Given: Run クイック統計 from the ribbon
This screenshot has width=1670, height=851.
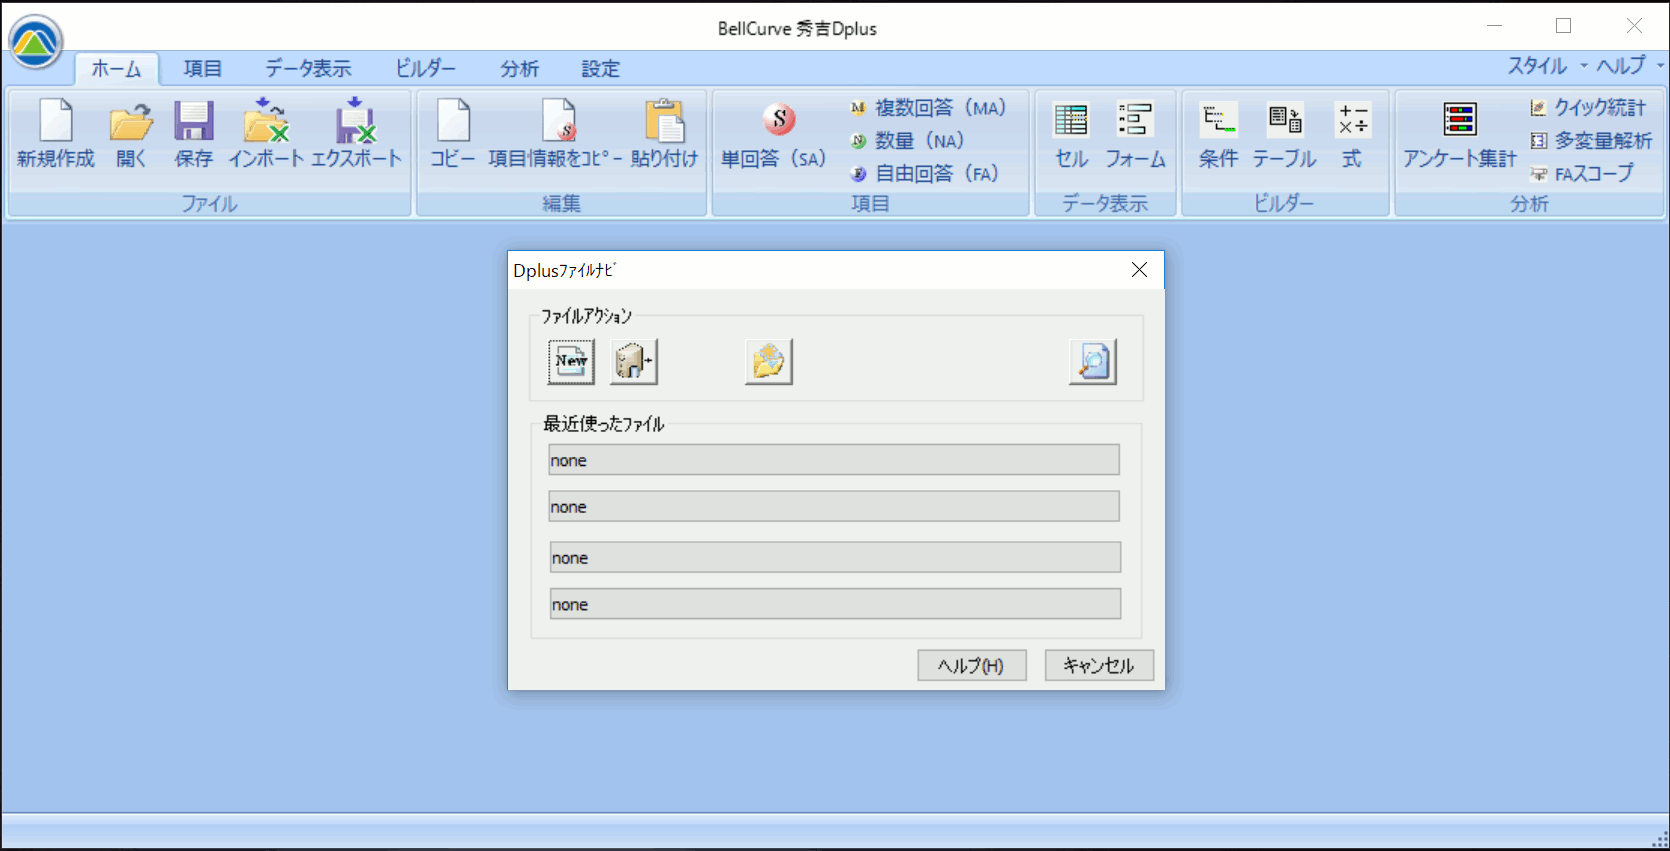Looking at the screenshot, I should tap(1589, 108).
